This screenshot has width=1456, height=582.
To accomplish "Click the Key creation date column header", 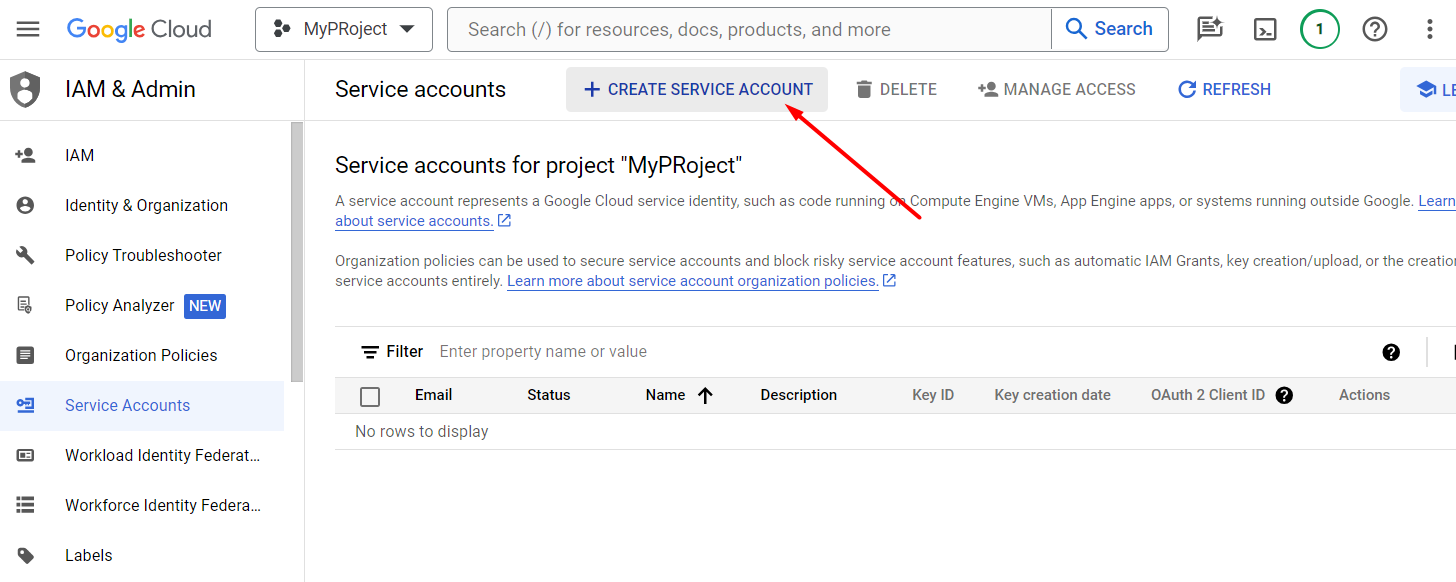I will coord(1052,395).
